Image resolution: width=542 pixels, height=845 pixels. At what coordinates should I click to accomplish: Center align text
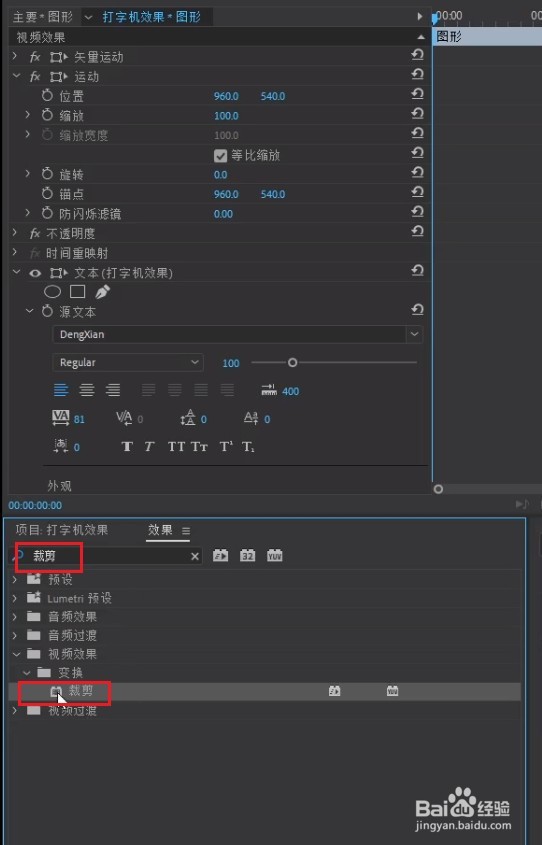tap(87, 390)
